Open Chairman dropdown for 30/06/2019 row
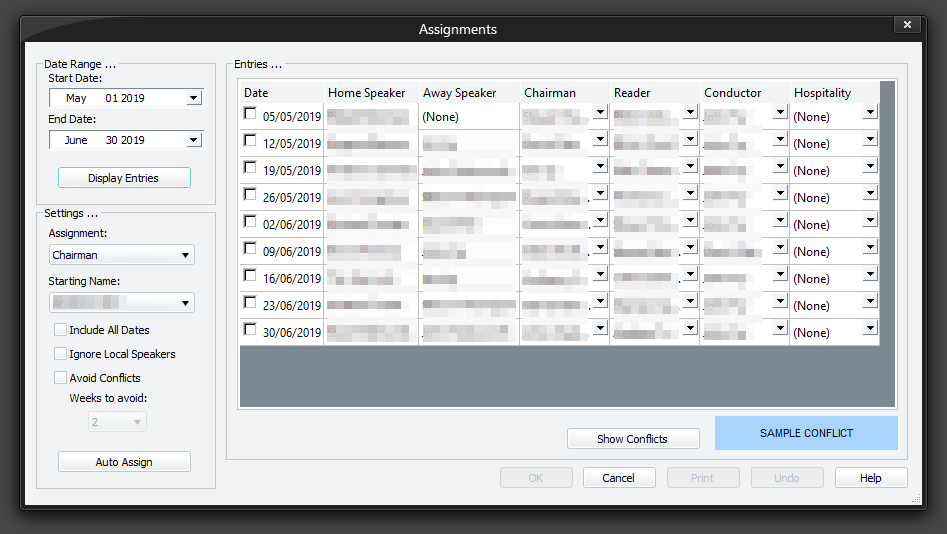 tap(600, 328)
